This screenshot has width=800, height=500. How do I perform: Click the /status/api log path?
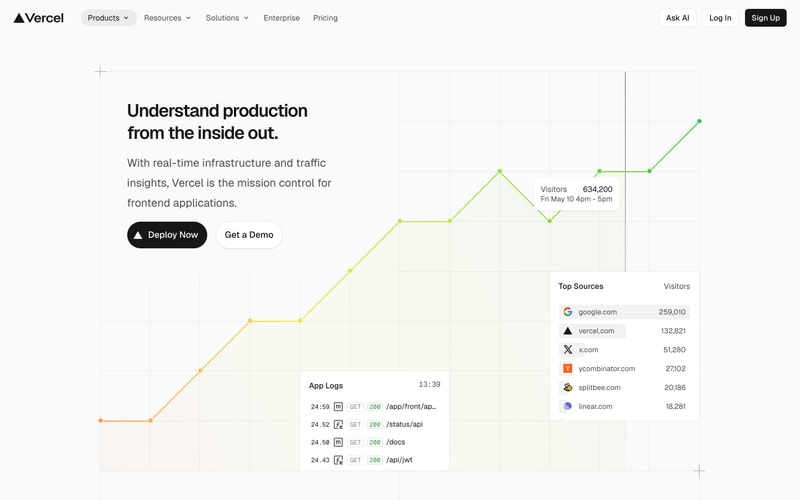coord(405,424)
